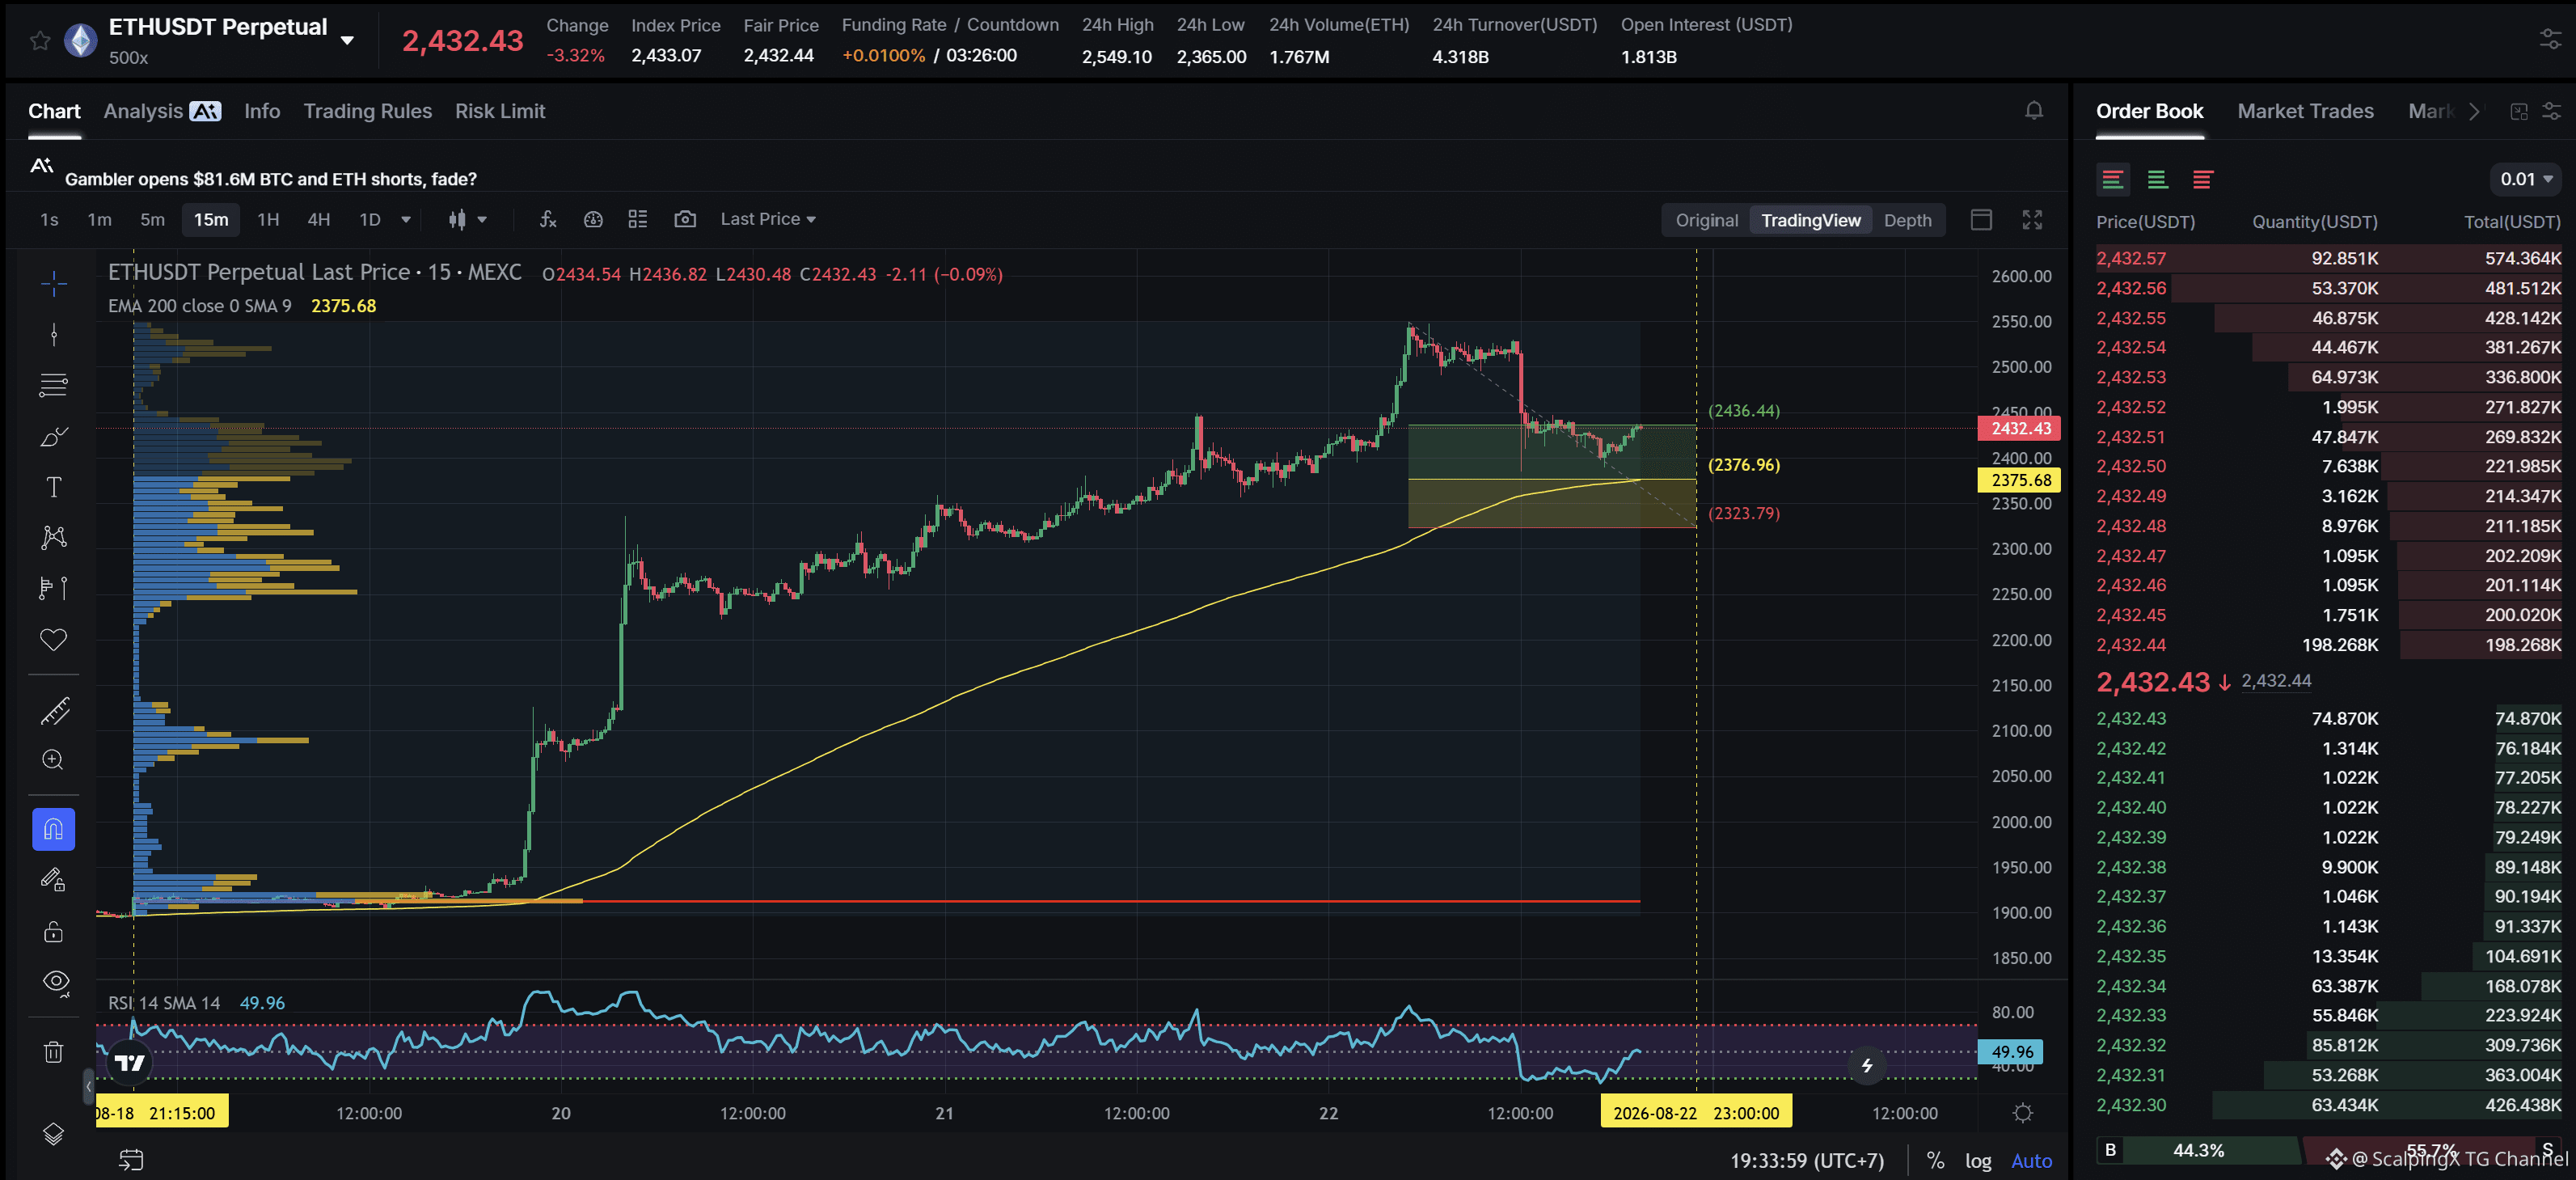Select the Text annotation tool
Image resolution: width=2576 pixels, height=1180 pixels.
pyautogui.click(x=54, y=487)
